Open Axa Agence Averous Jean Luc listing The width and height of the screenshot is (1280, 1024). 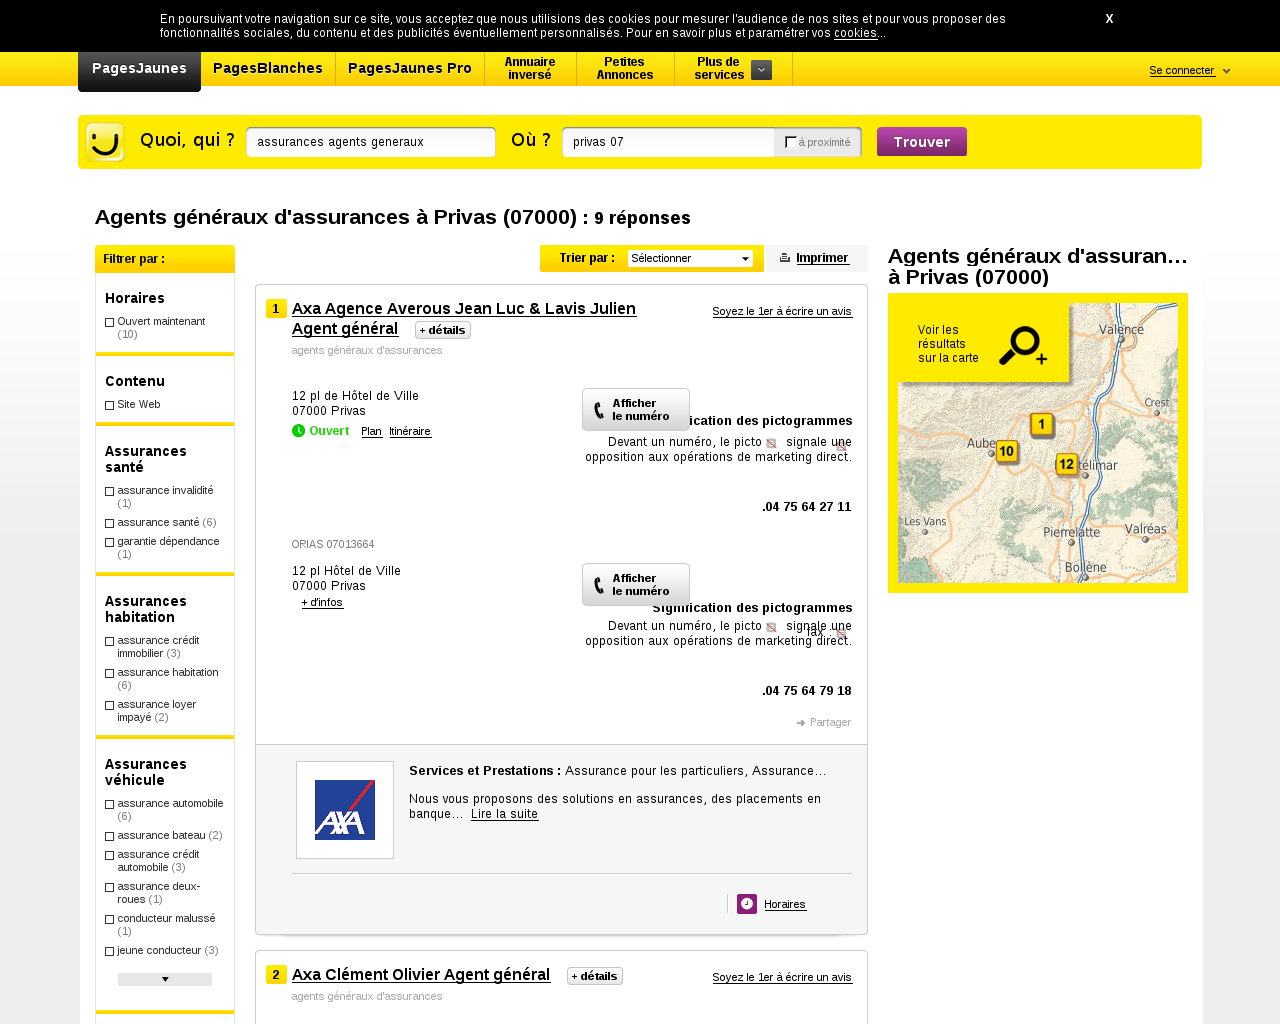coord(464,319)
